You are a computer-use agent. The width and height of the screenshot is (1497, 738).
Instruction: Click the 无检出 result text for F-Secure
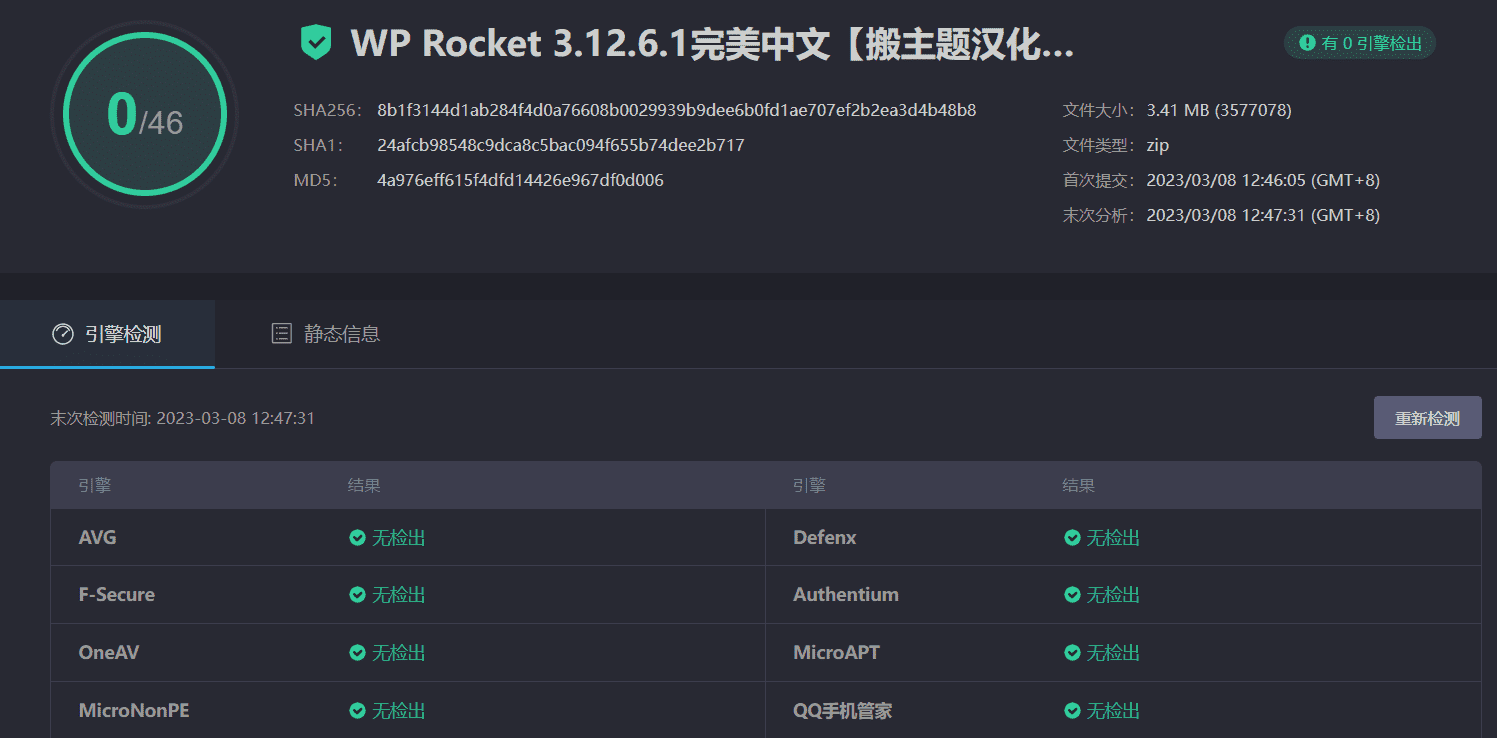pos(399,595)
